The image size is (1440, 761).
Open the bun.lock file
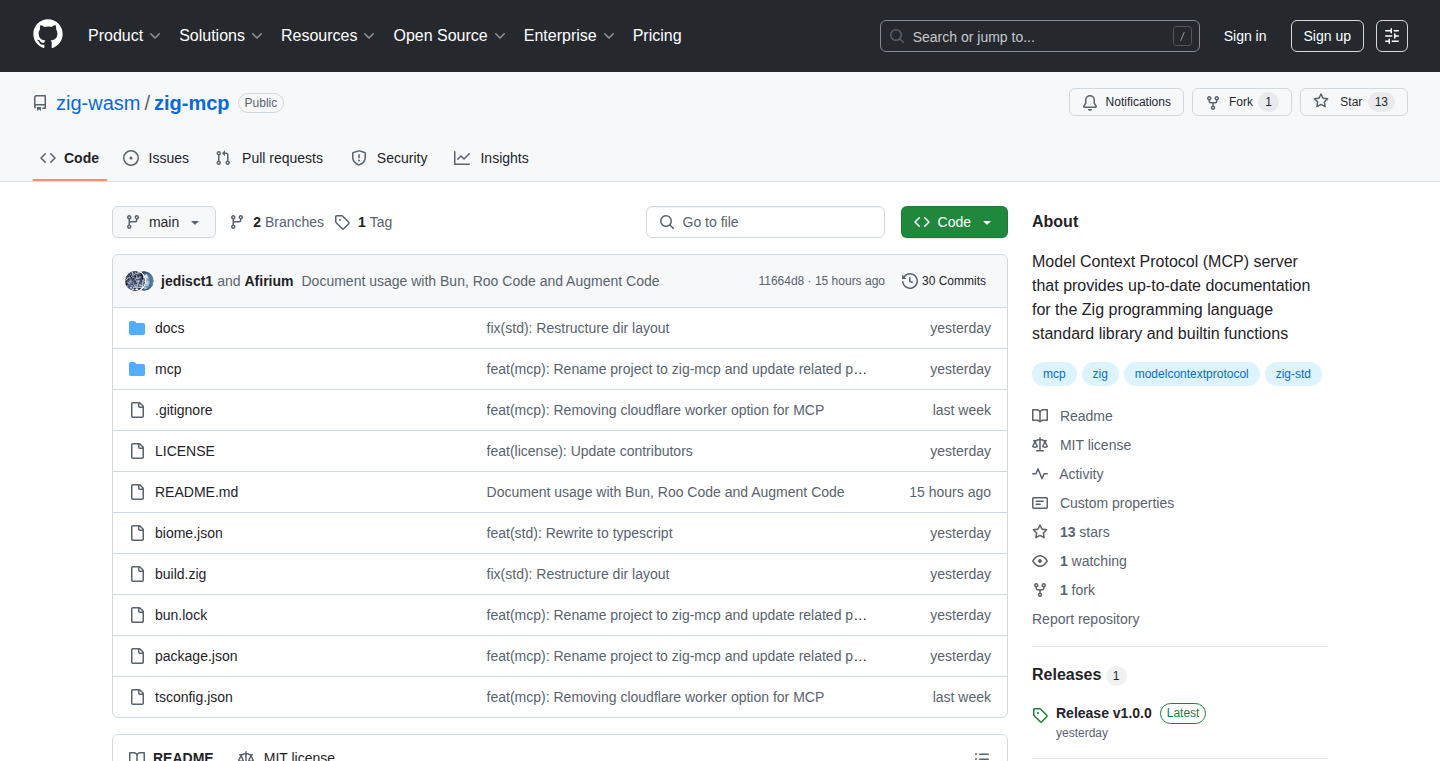(181, 615)
